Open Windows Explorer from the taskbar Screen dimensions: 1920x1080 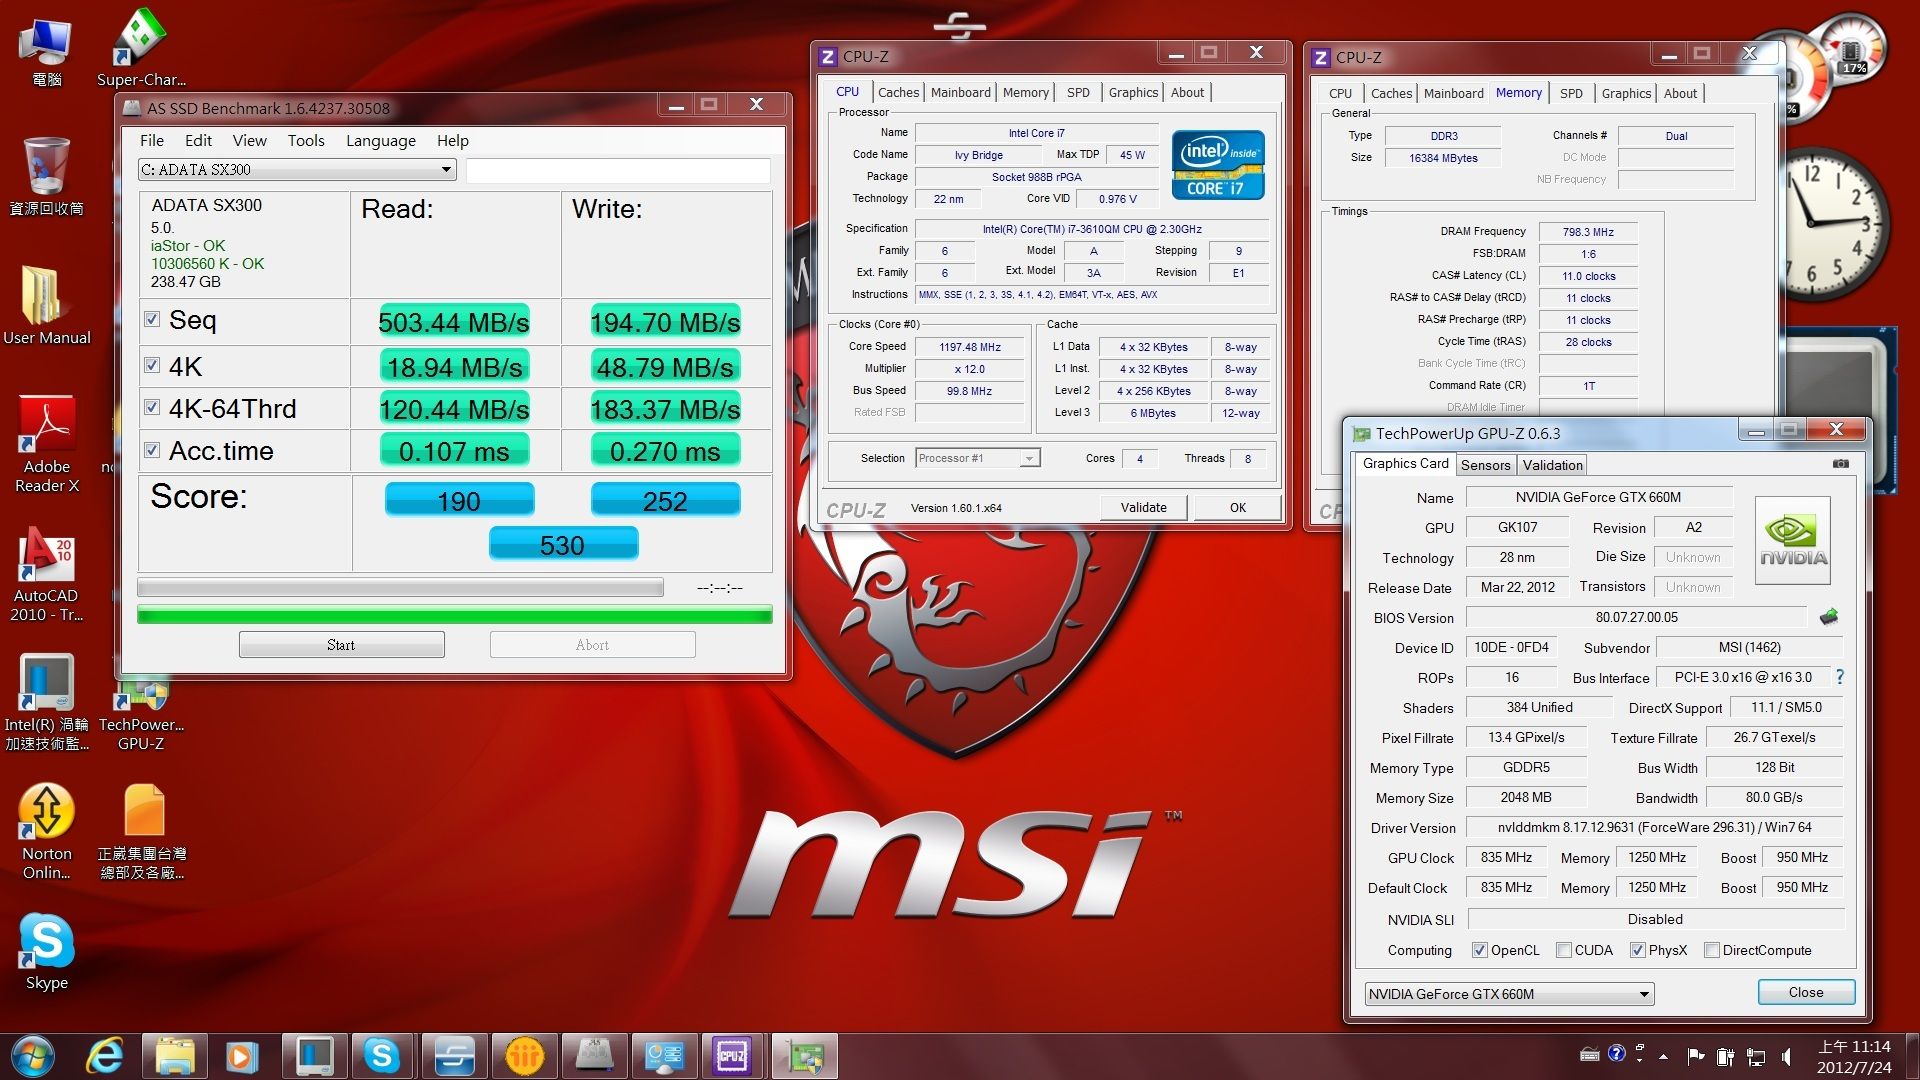(x=174, y=1056)
